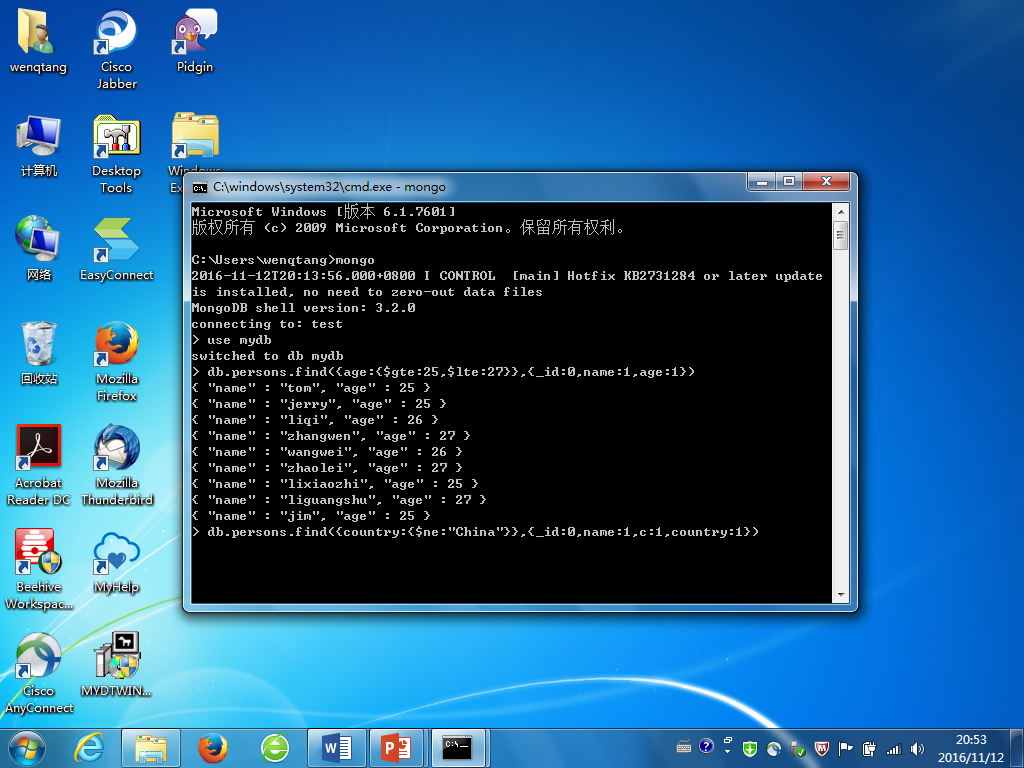Open MyHelp desktop shortcut
1024x768 pixels.
(x=116, y=562)
